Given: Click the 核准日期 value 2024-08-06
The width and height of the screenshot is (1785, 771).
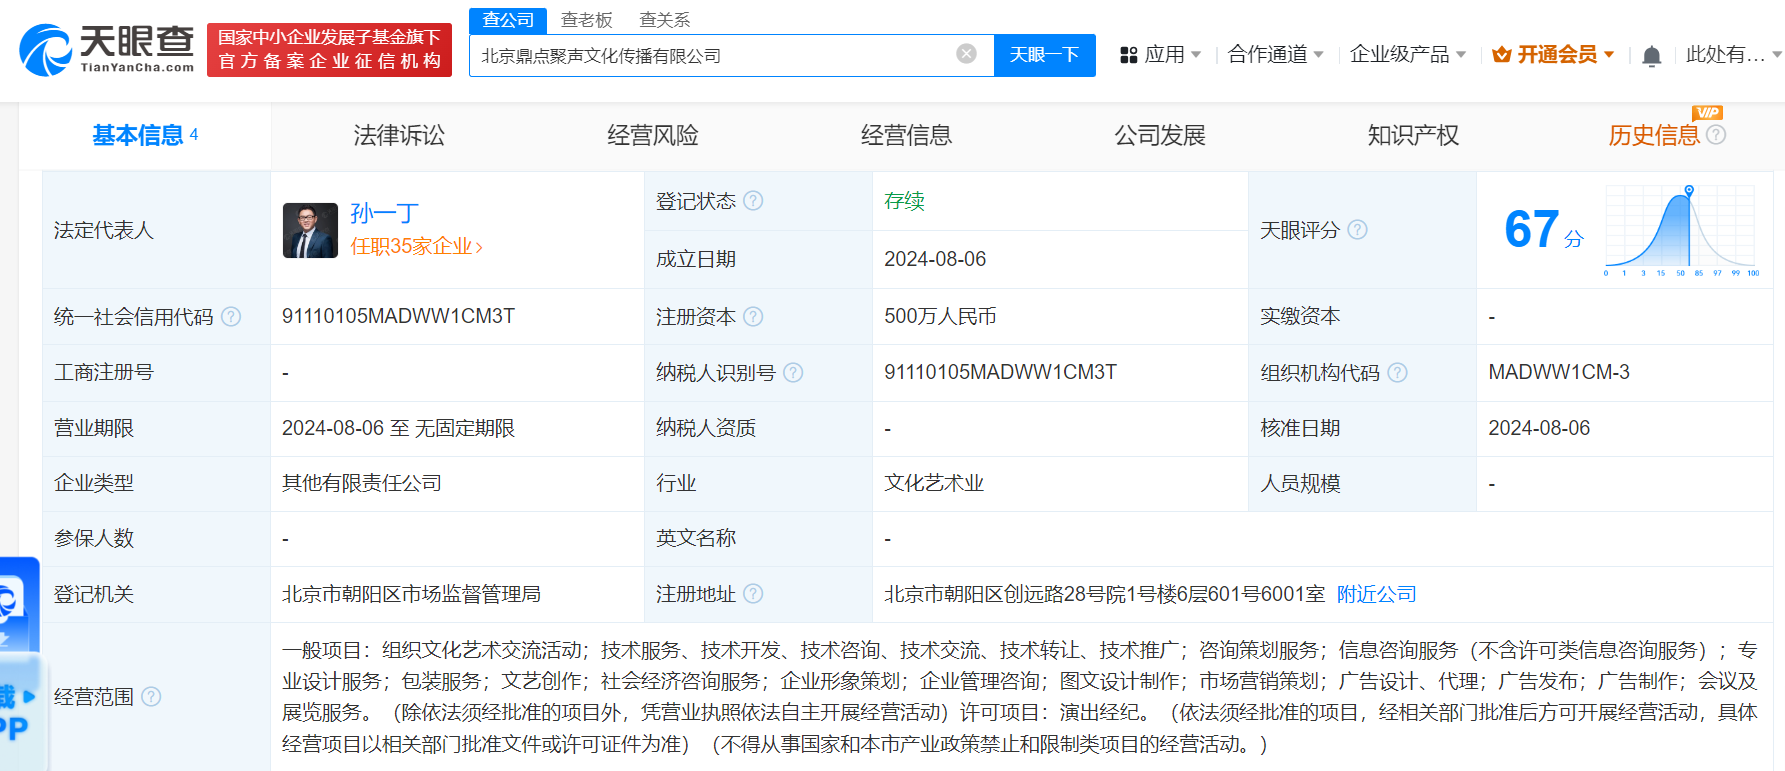Looking at the screenshot, I should (x=1539, y=428).
